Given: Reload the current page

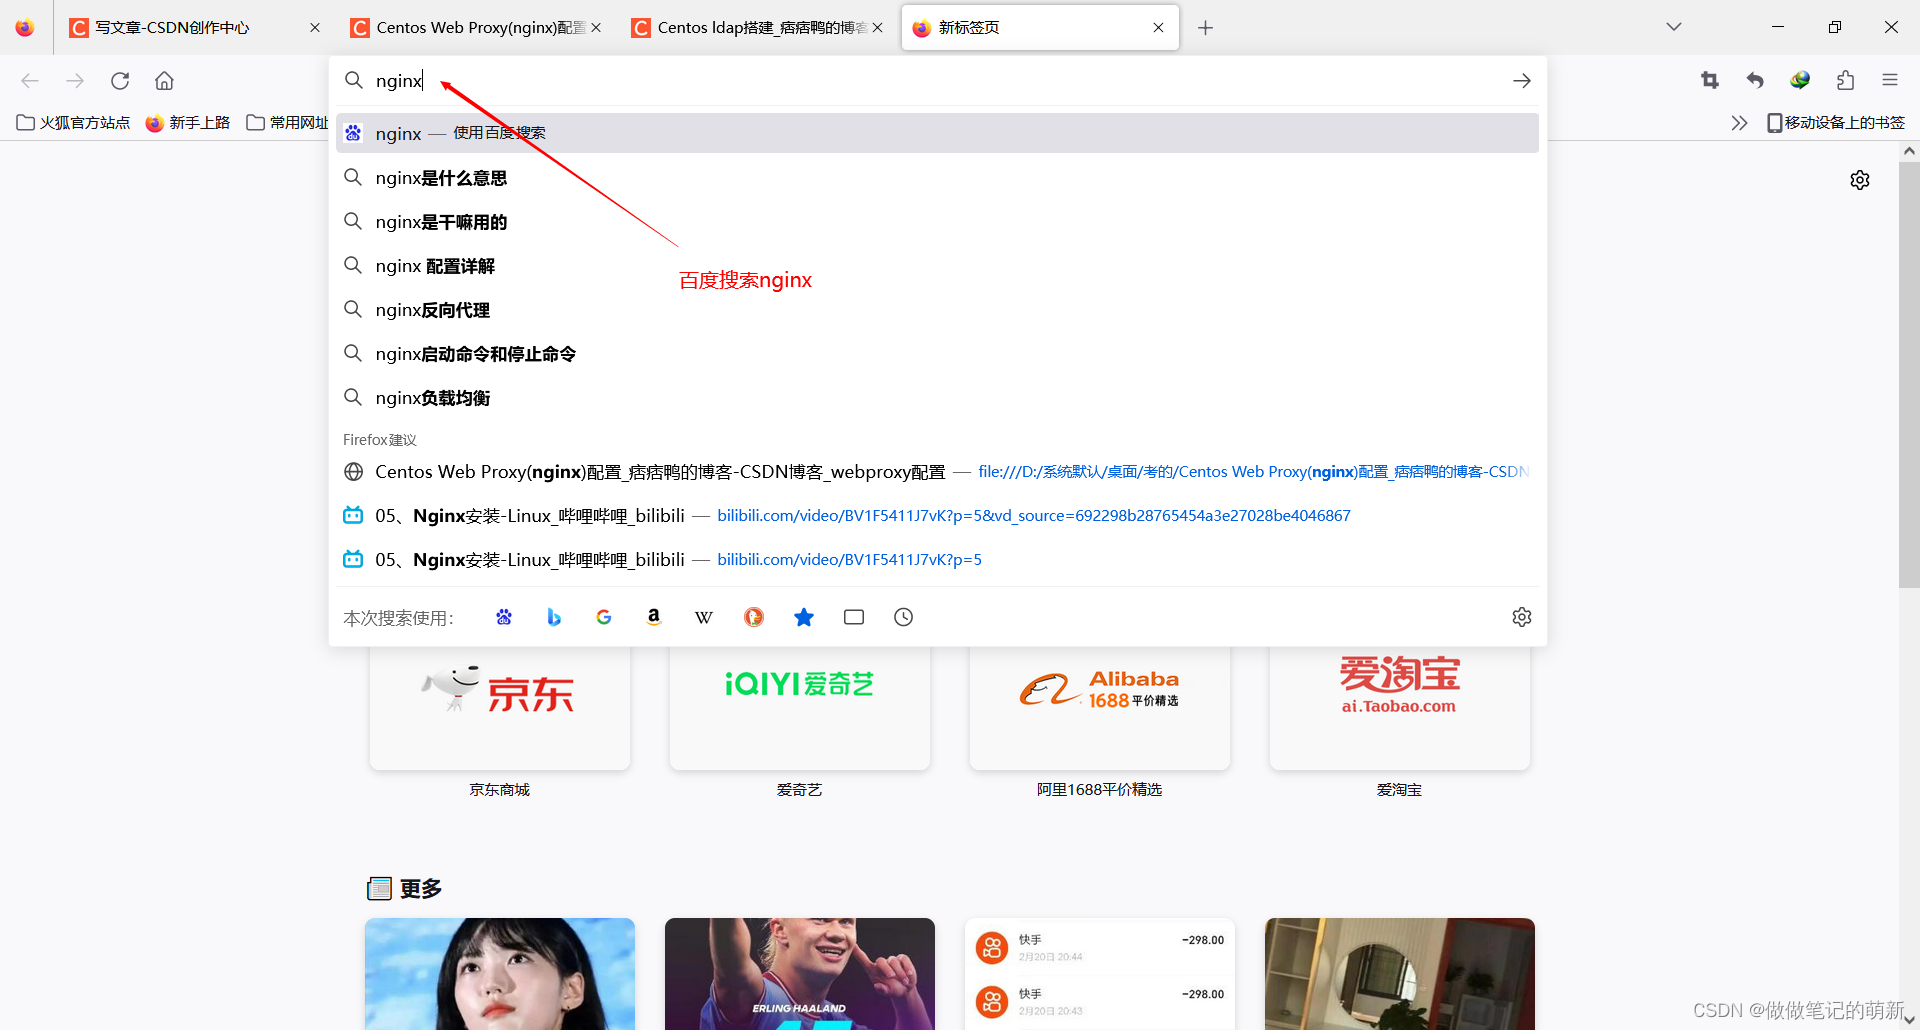Looking at the screenshot, I should pyautogui.click(x=120, y=81).
